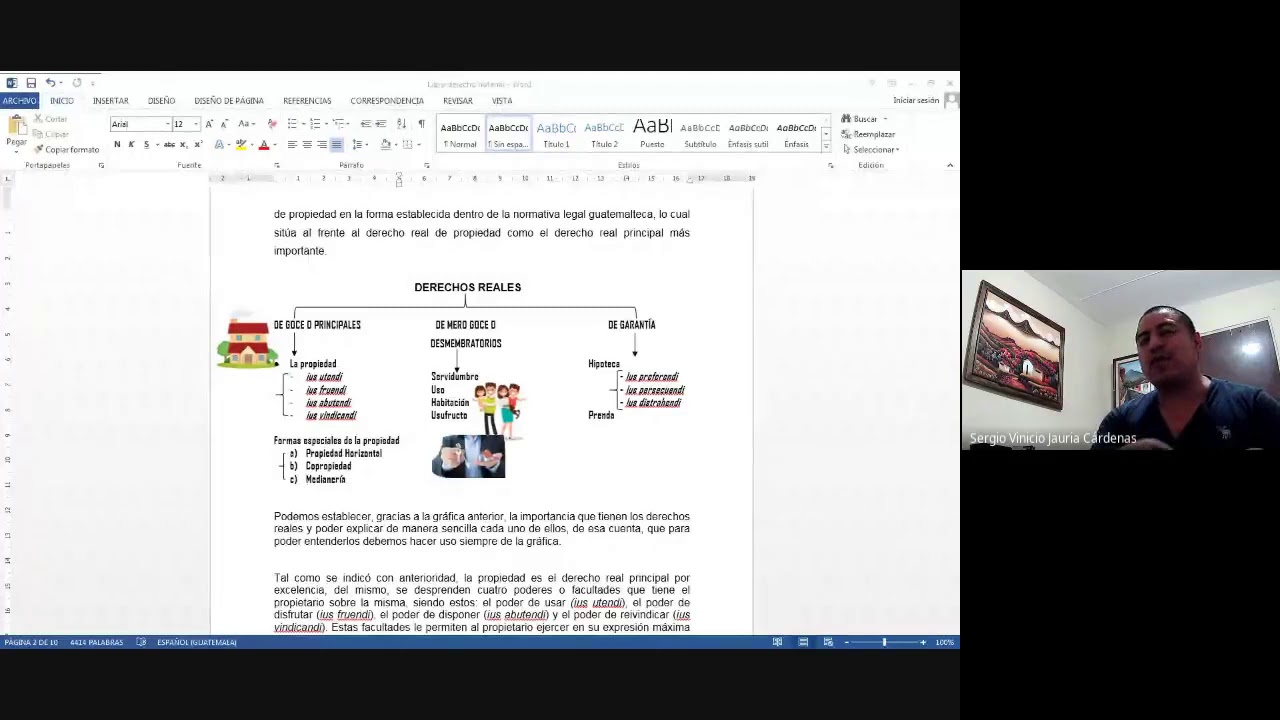Click the word count 4414 PALABRAS
Screen dimensions: 1280x720
click(97, 642)
